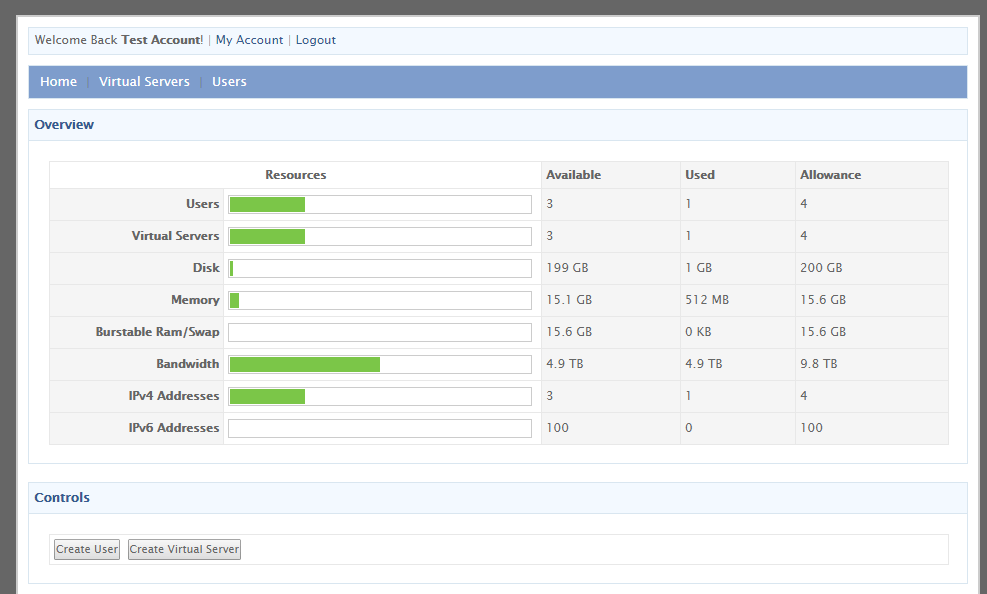Image resolution: width=987 pixels, height=594 pixels.
Task: Click the Available column header
Action: pyautogui.click(x=573, y=175)
